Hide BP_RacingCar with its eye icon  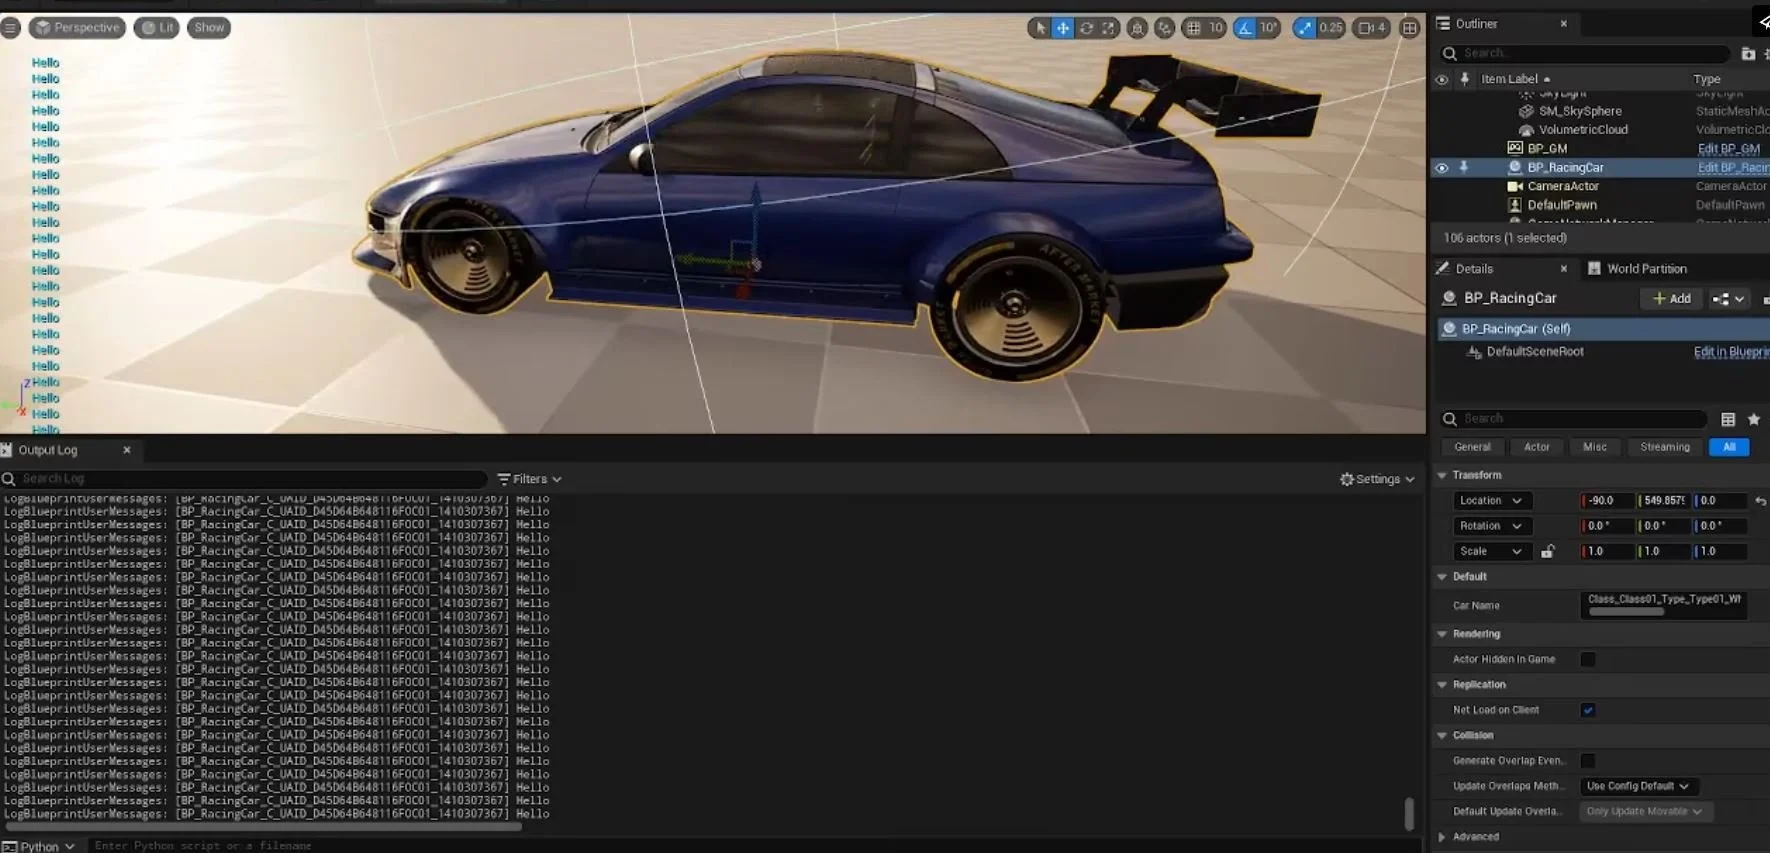coord(1442,168)
